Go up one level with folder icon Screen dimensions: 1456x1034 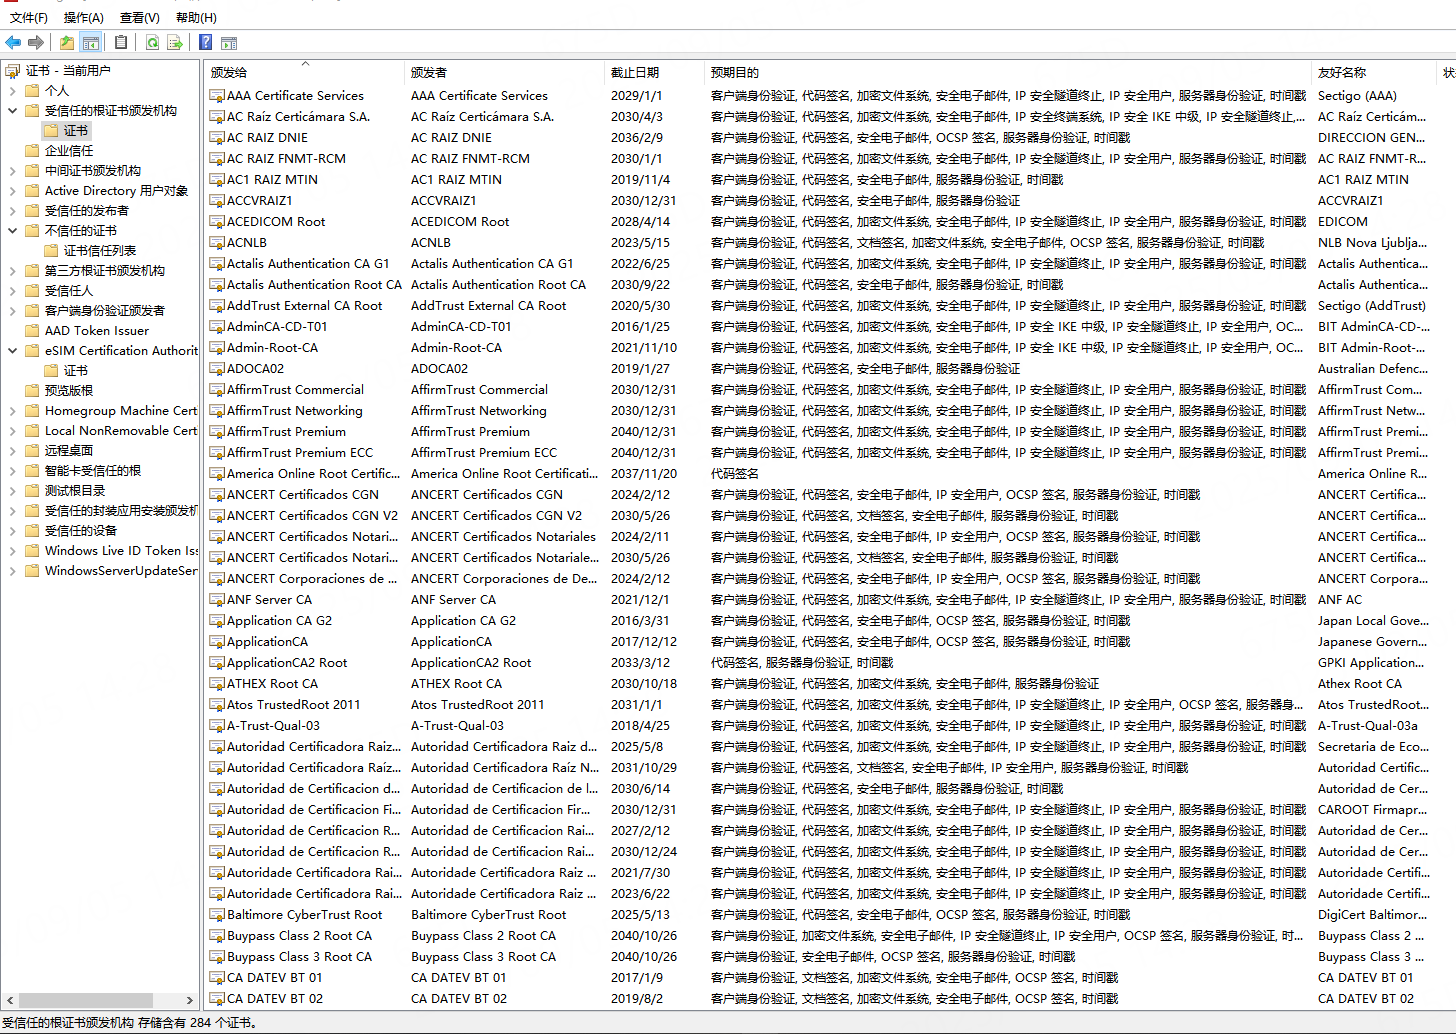tap(66, 42)
